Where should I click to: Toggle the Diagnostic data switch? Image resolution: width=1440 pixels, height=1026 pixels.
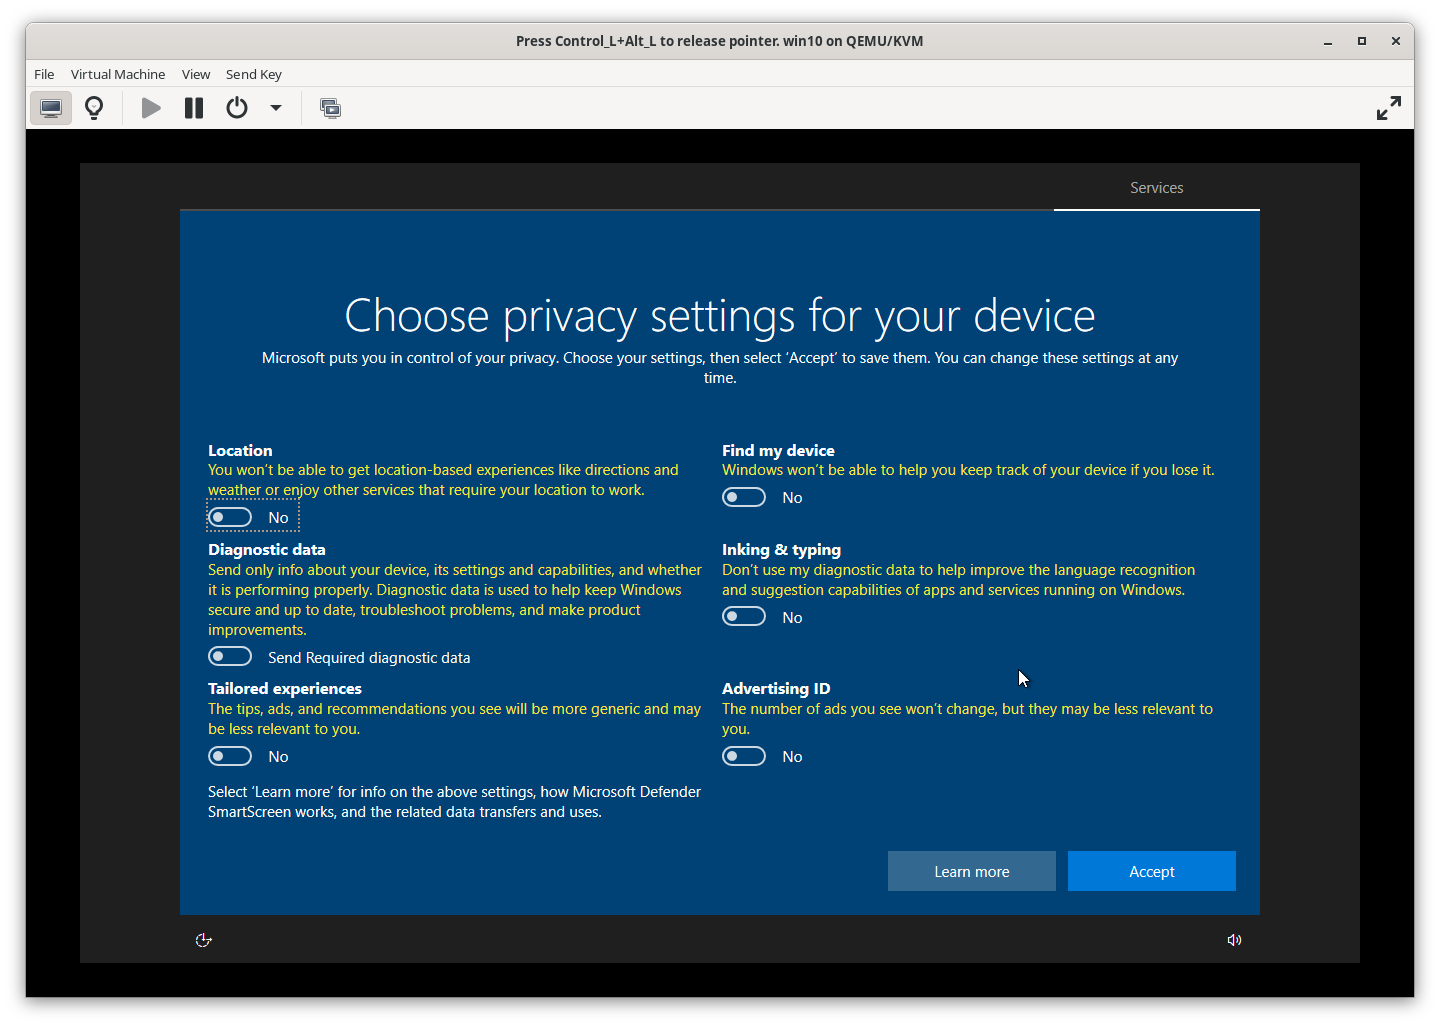(x=230, y=657)
